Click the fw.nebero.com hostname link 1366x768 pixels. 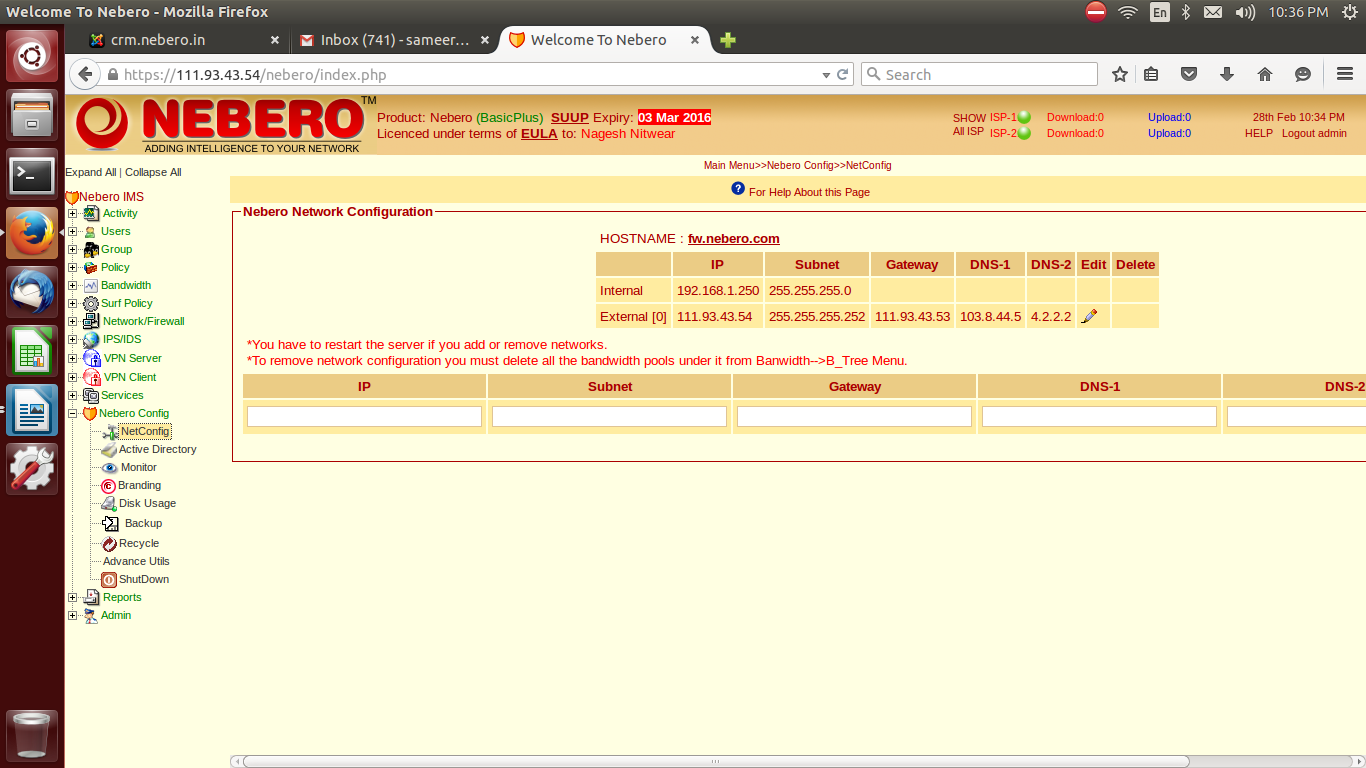coord(734,238)
